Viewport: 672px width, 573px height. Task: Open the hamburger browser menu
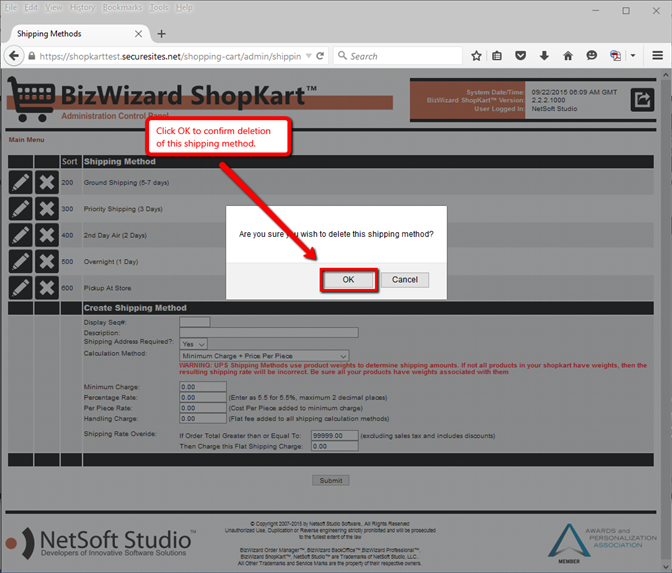pos(657,56)
